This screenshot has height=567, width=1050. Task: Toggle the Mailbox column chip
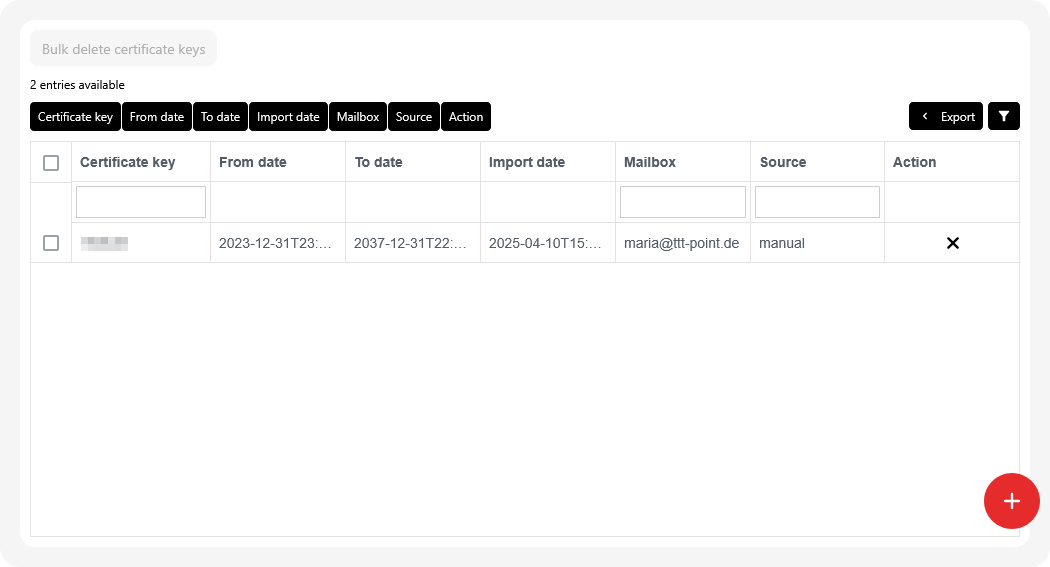358,117
